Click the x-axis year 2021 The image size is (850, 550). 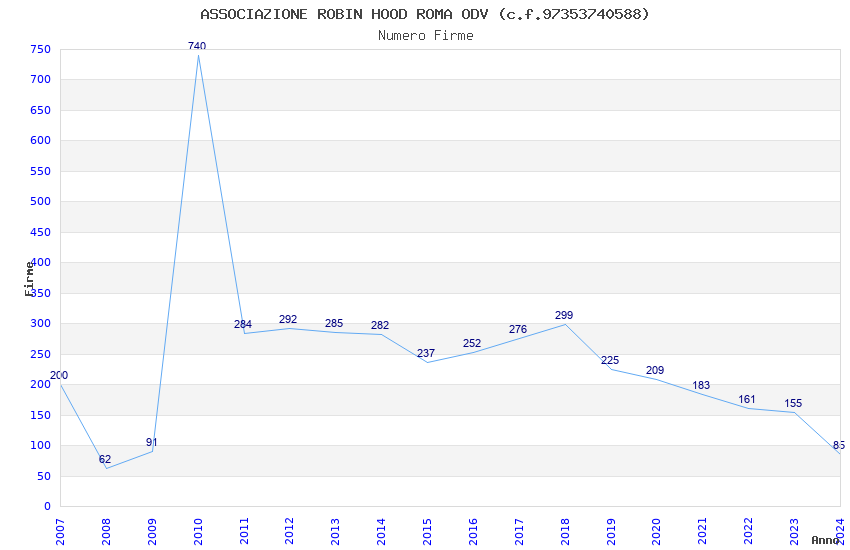(x=703, y=532)
